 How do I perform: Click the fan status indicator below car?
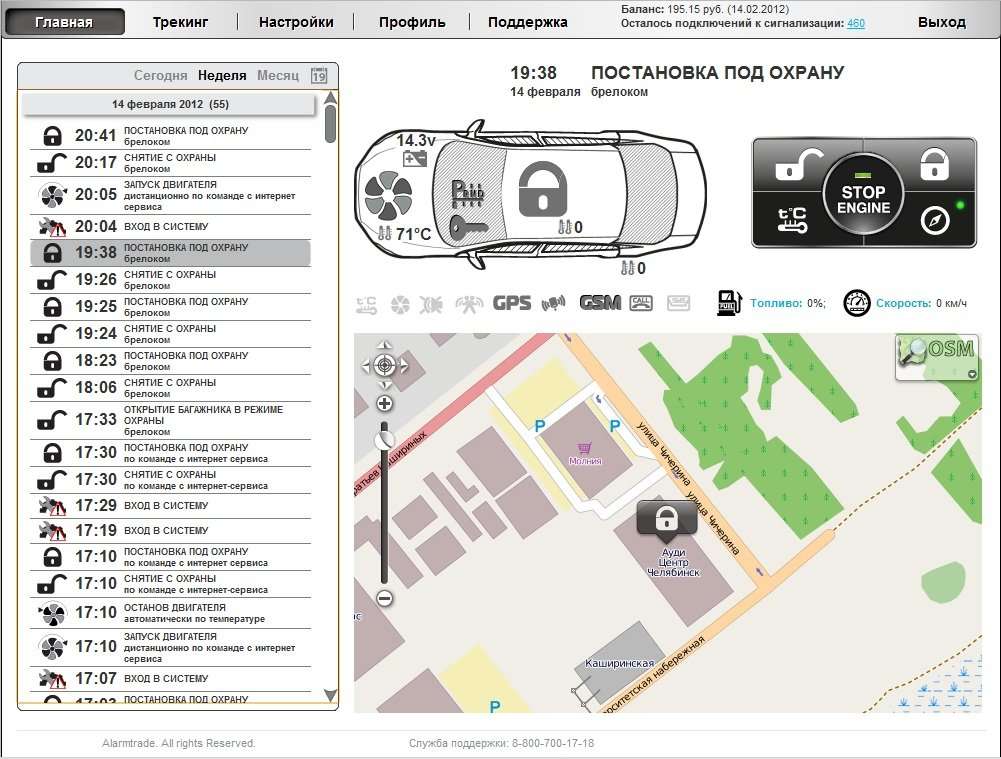tap(400, 304)
